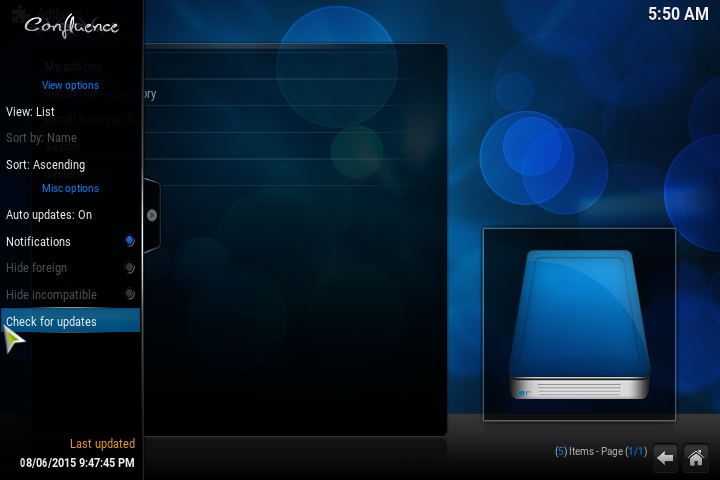720x480 pixels.
Task: Click the back arrow icon
Action: [665, 457]
